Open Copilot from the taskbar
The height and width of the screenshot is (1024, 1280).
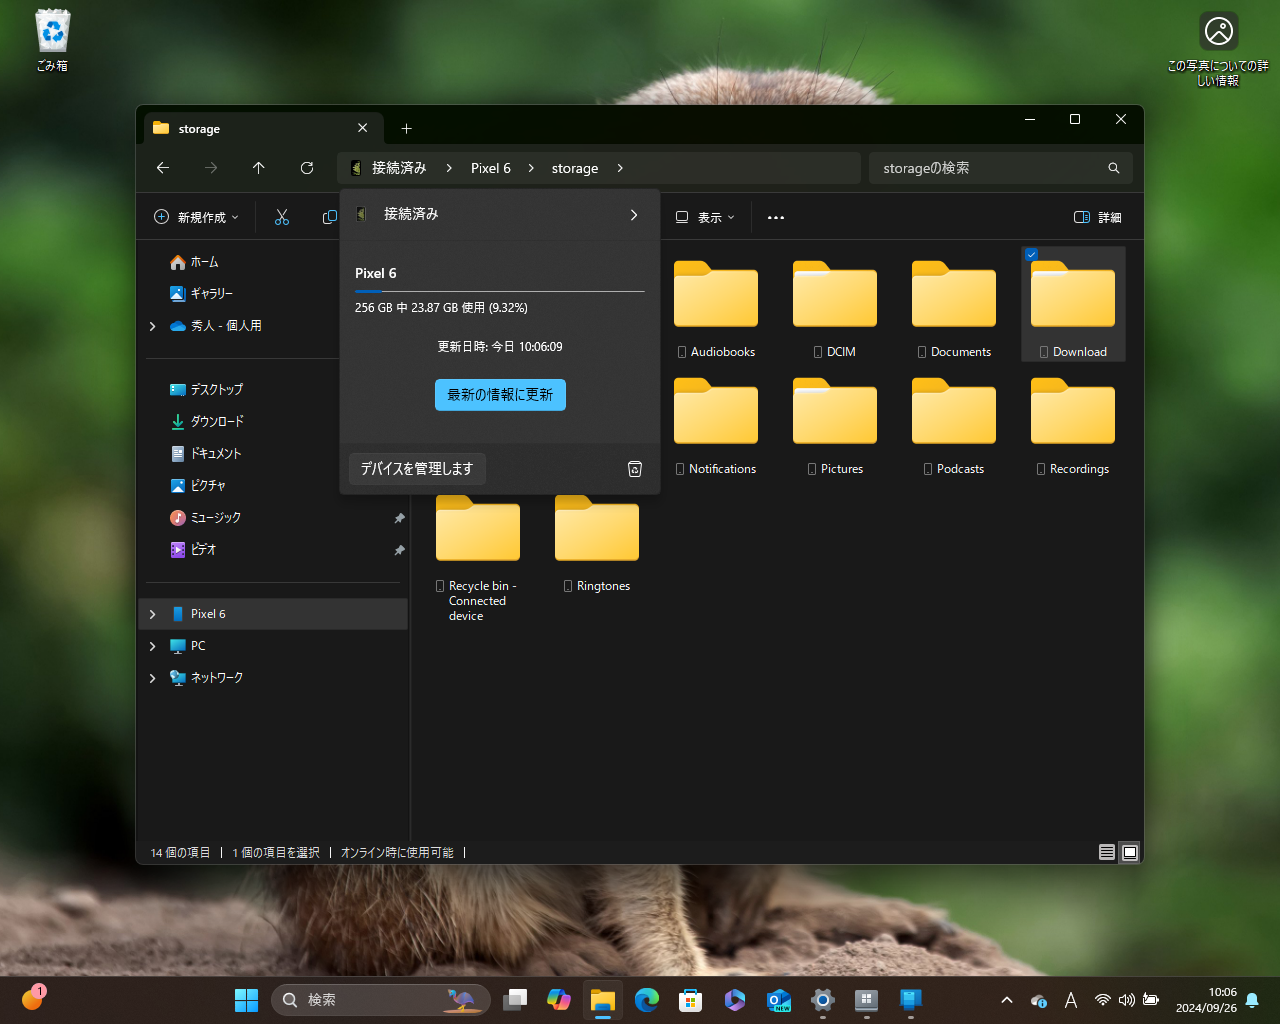pyautogui.click(x=559, y=1000)
